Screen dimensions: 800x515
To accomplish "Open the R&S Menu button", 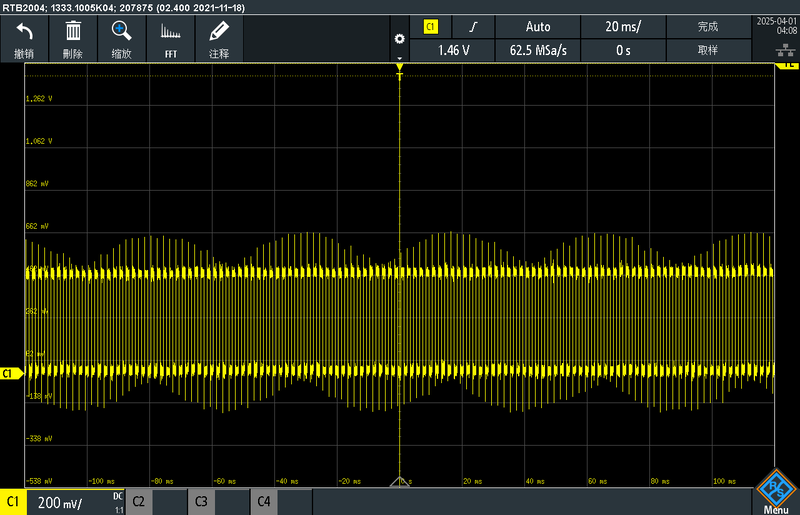I will 776,492.
